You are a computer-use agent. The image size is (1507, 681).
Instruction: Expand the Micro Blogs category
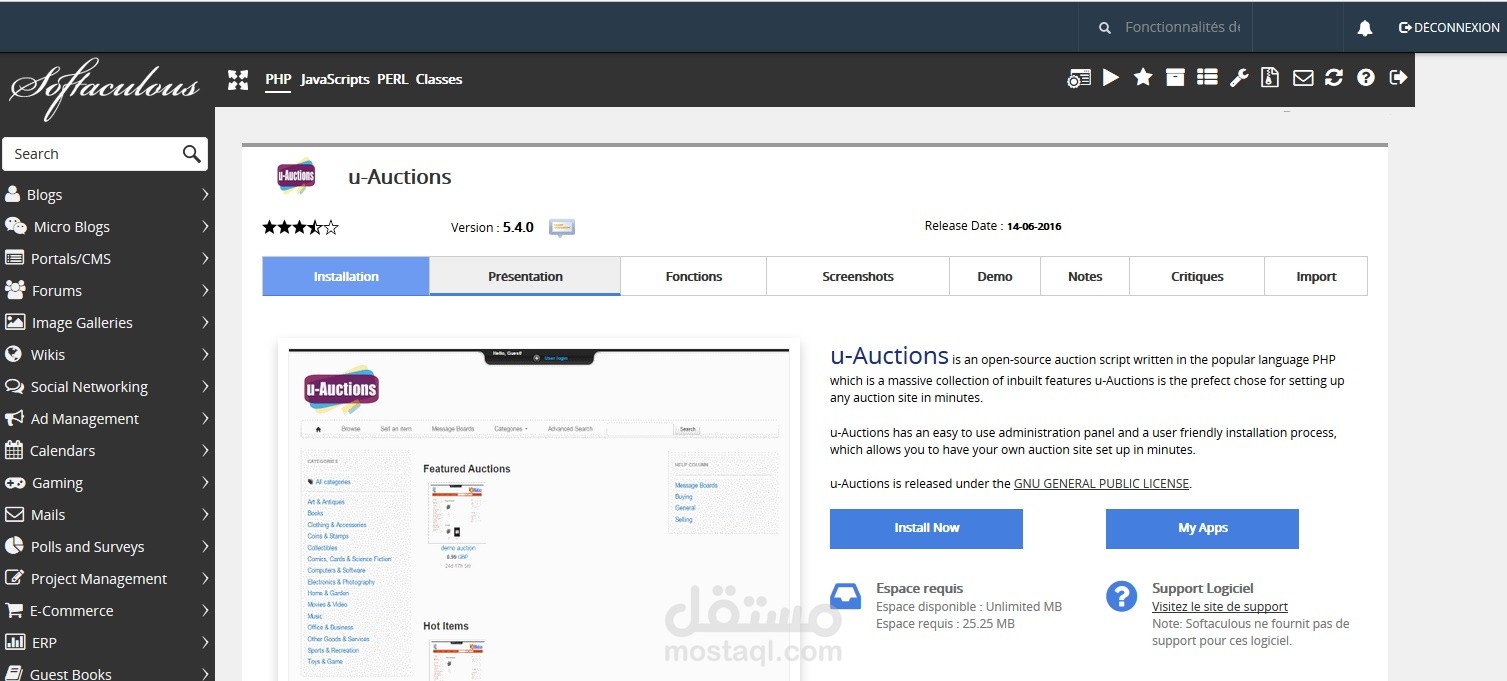point(107,226)
